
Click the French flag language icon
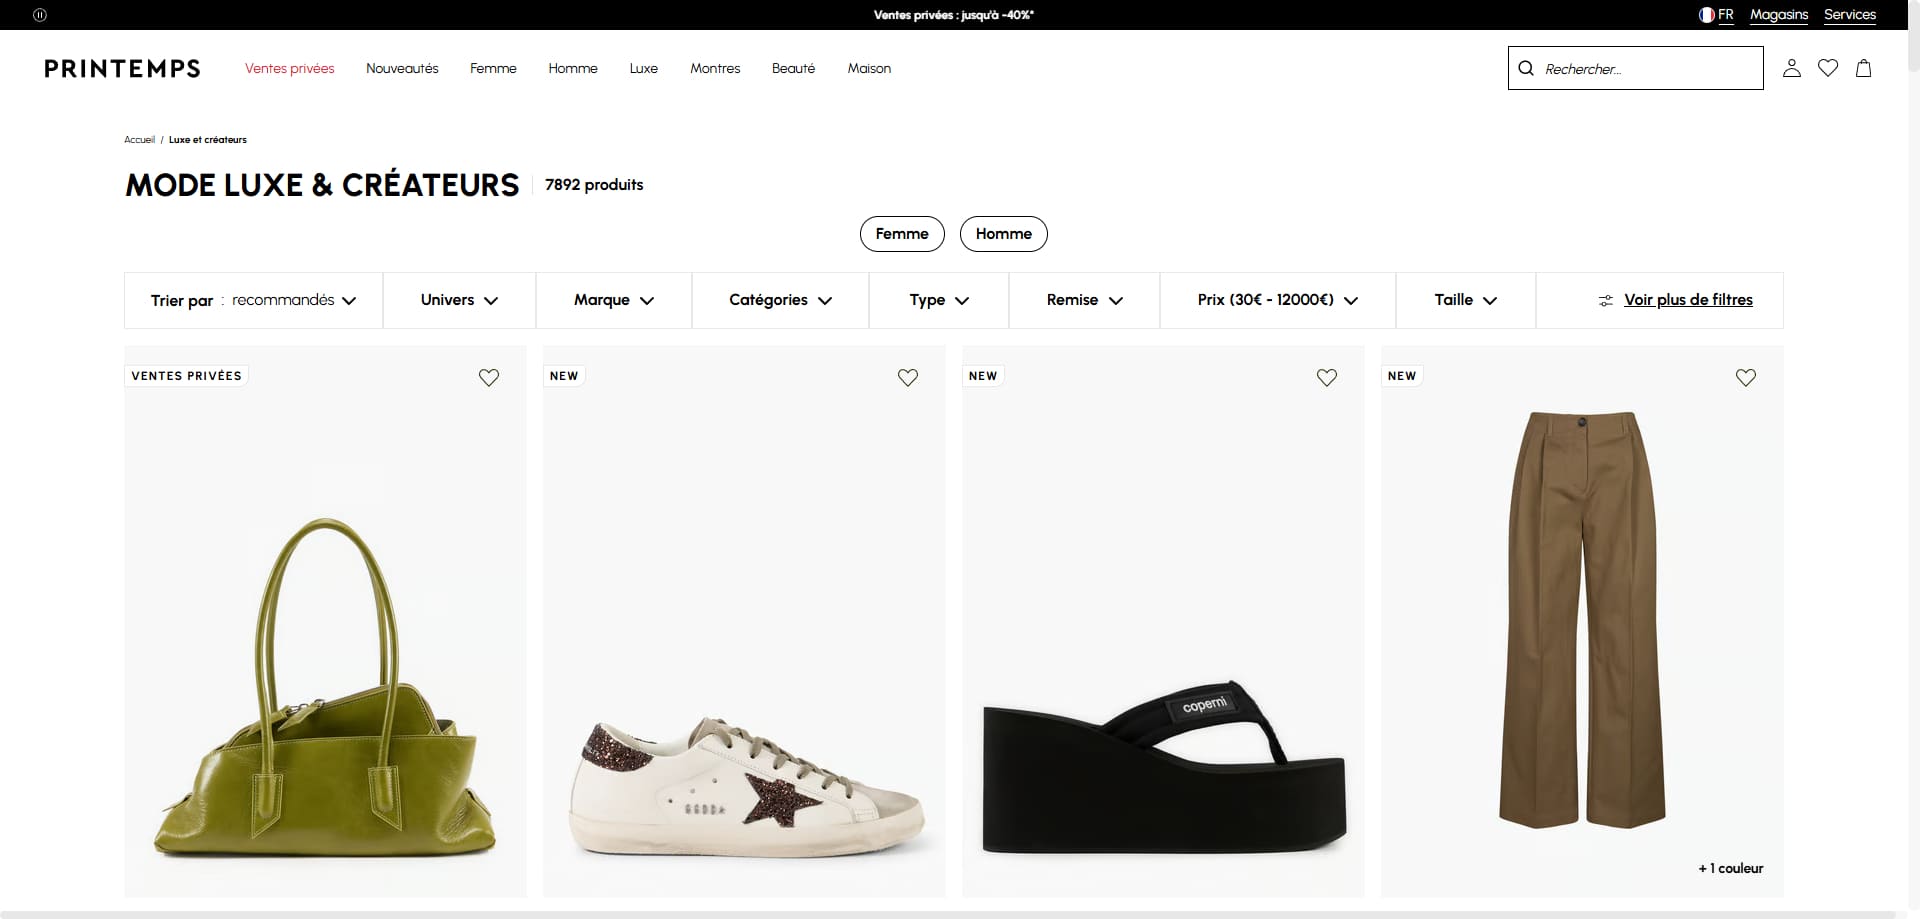(1707, 15)
